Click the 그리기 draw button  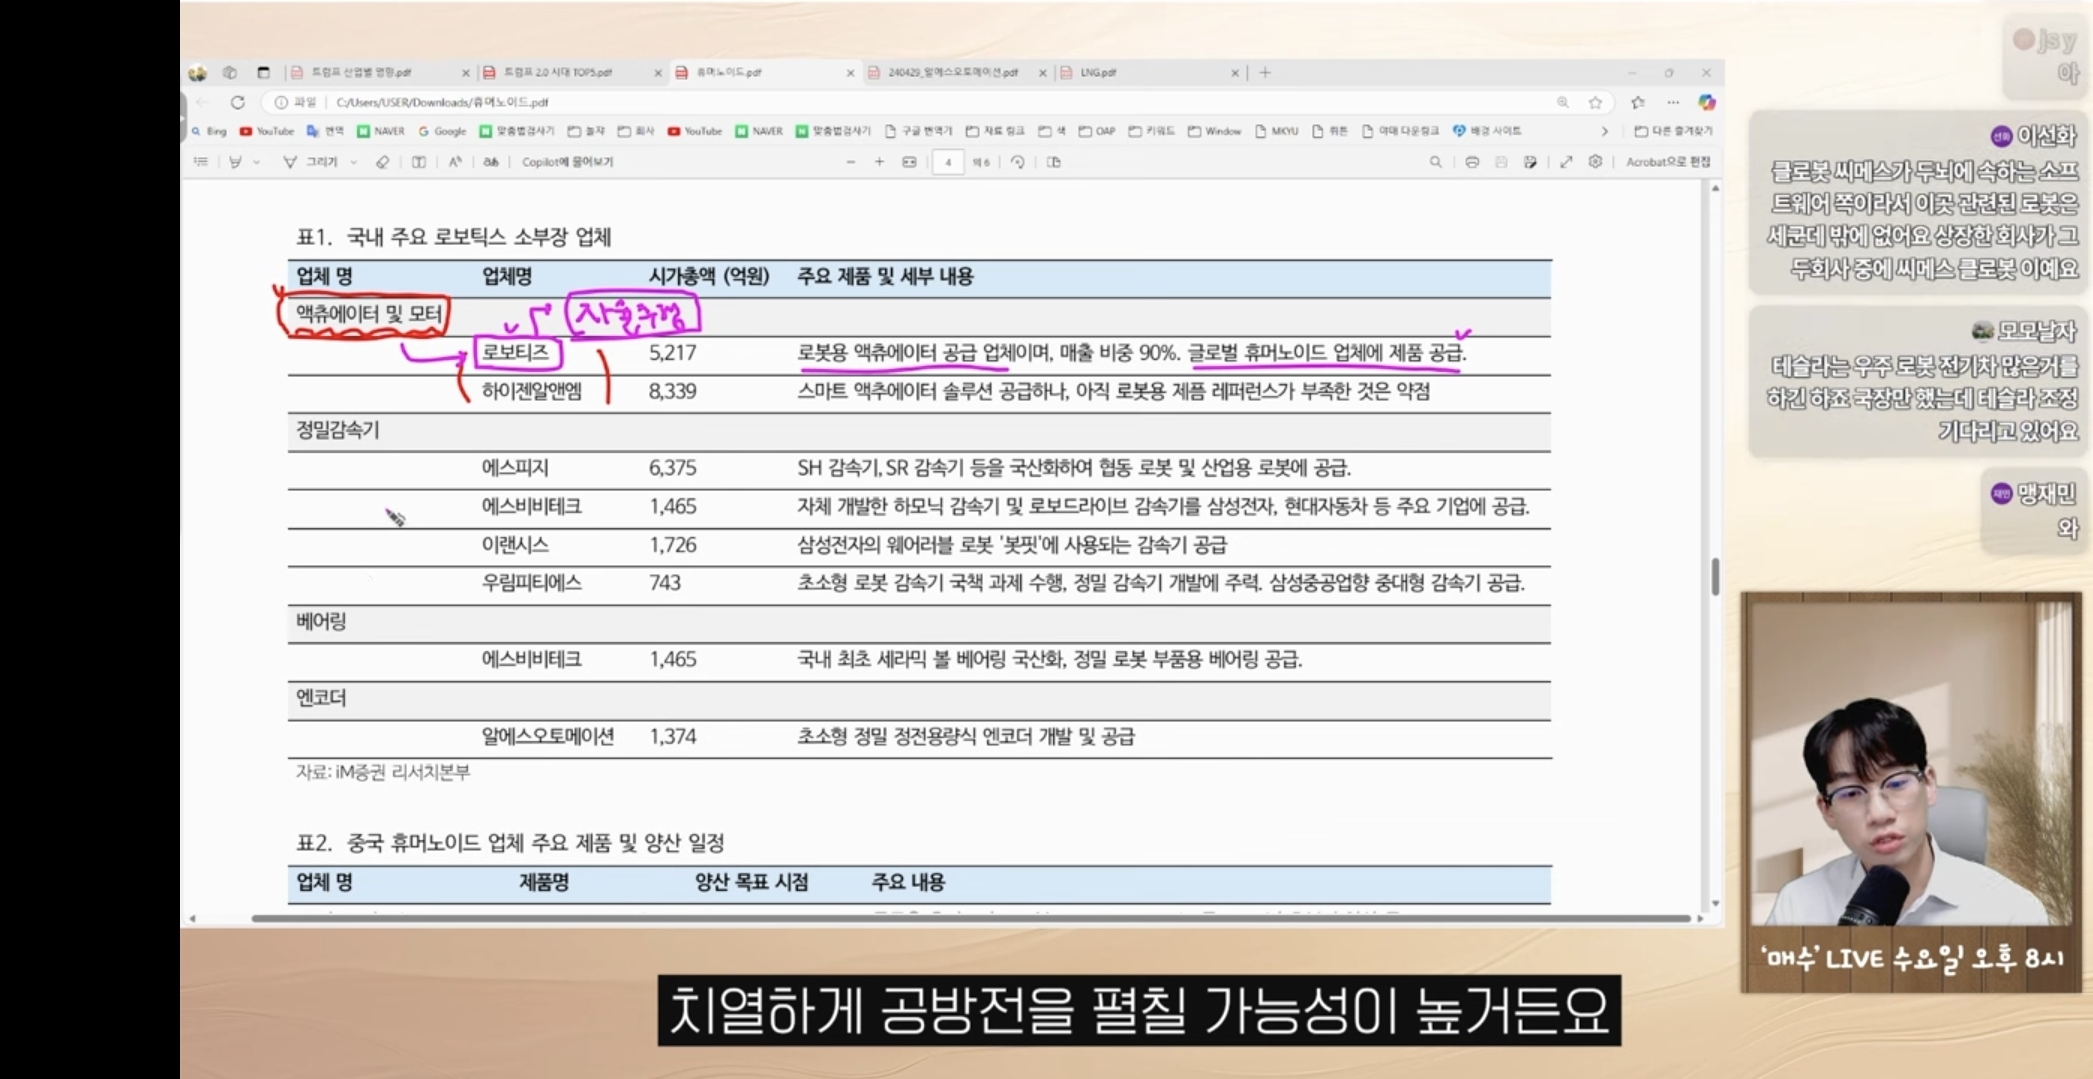[311, 162]
